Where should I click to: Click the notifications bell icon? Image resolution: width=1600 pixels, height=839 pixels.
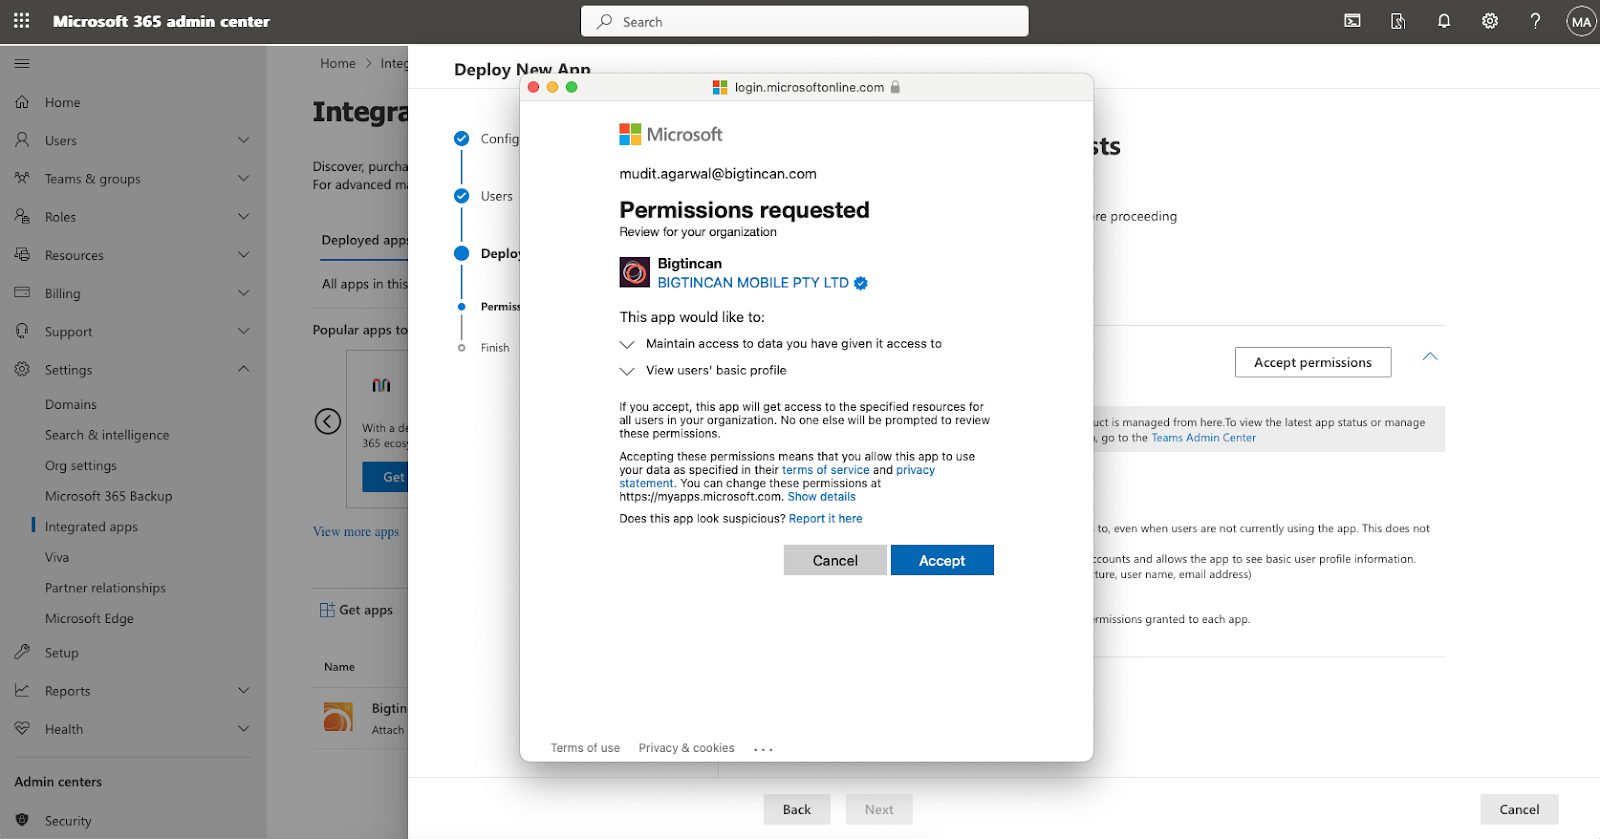[1443, 21]
